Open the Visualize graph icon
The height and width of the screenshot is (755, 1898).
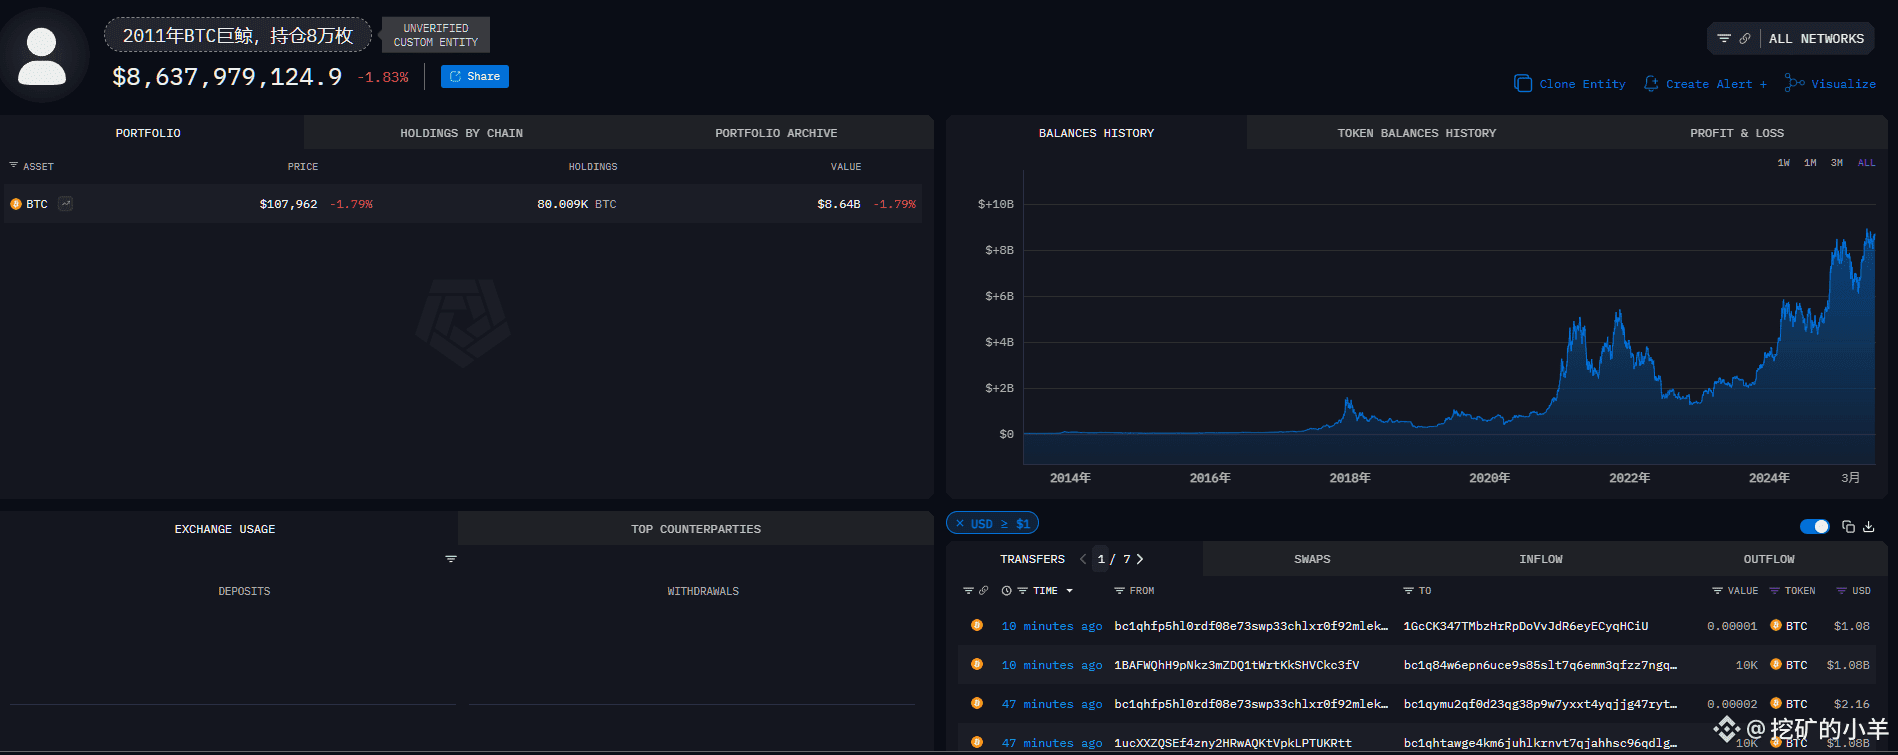pyautogui.click(x=1795, y=84)
